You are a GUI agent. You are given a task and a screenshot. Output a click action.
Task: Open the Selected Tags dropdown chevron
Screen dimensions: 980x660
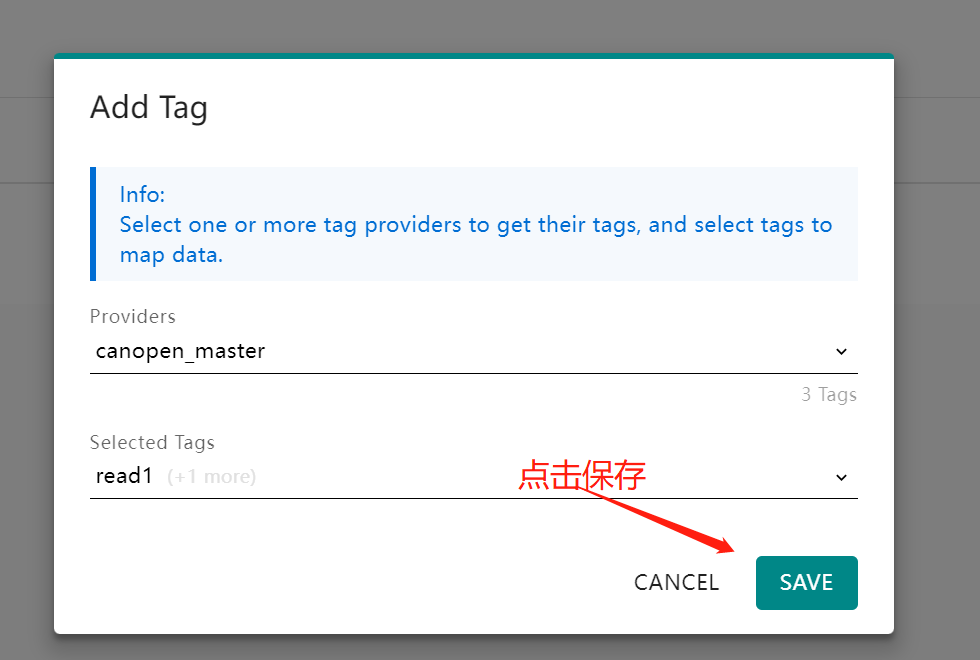(x=841, y=477)
